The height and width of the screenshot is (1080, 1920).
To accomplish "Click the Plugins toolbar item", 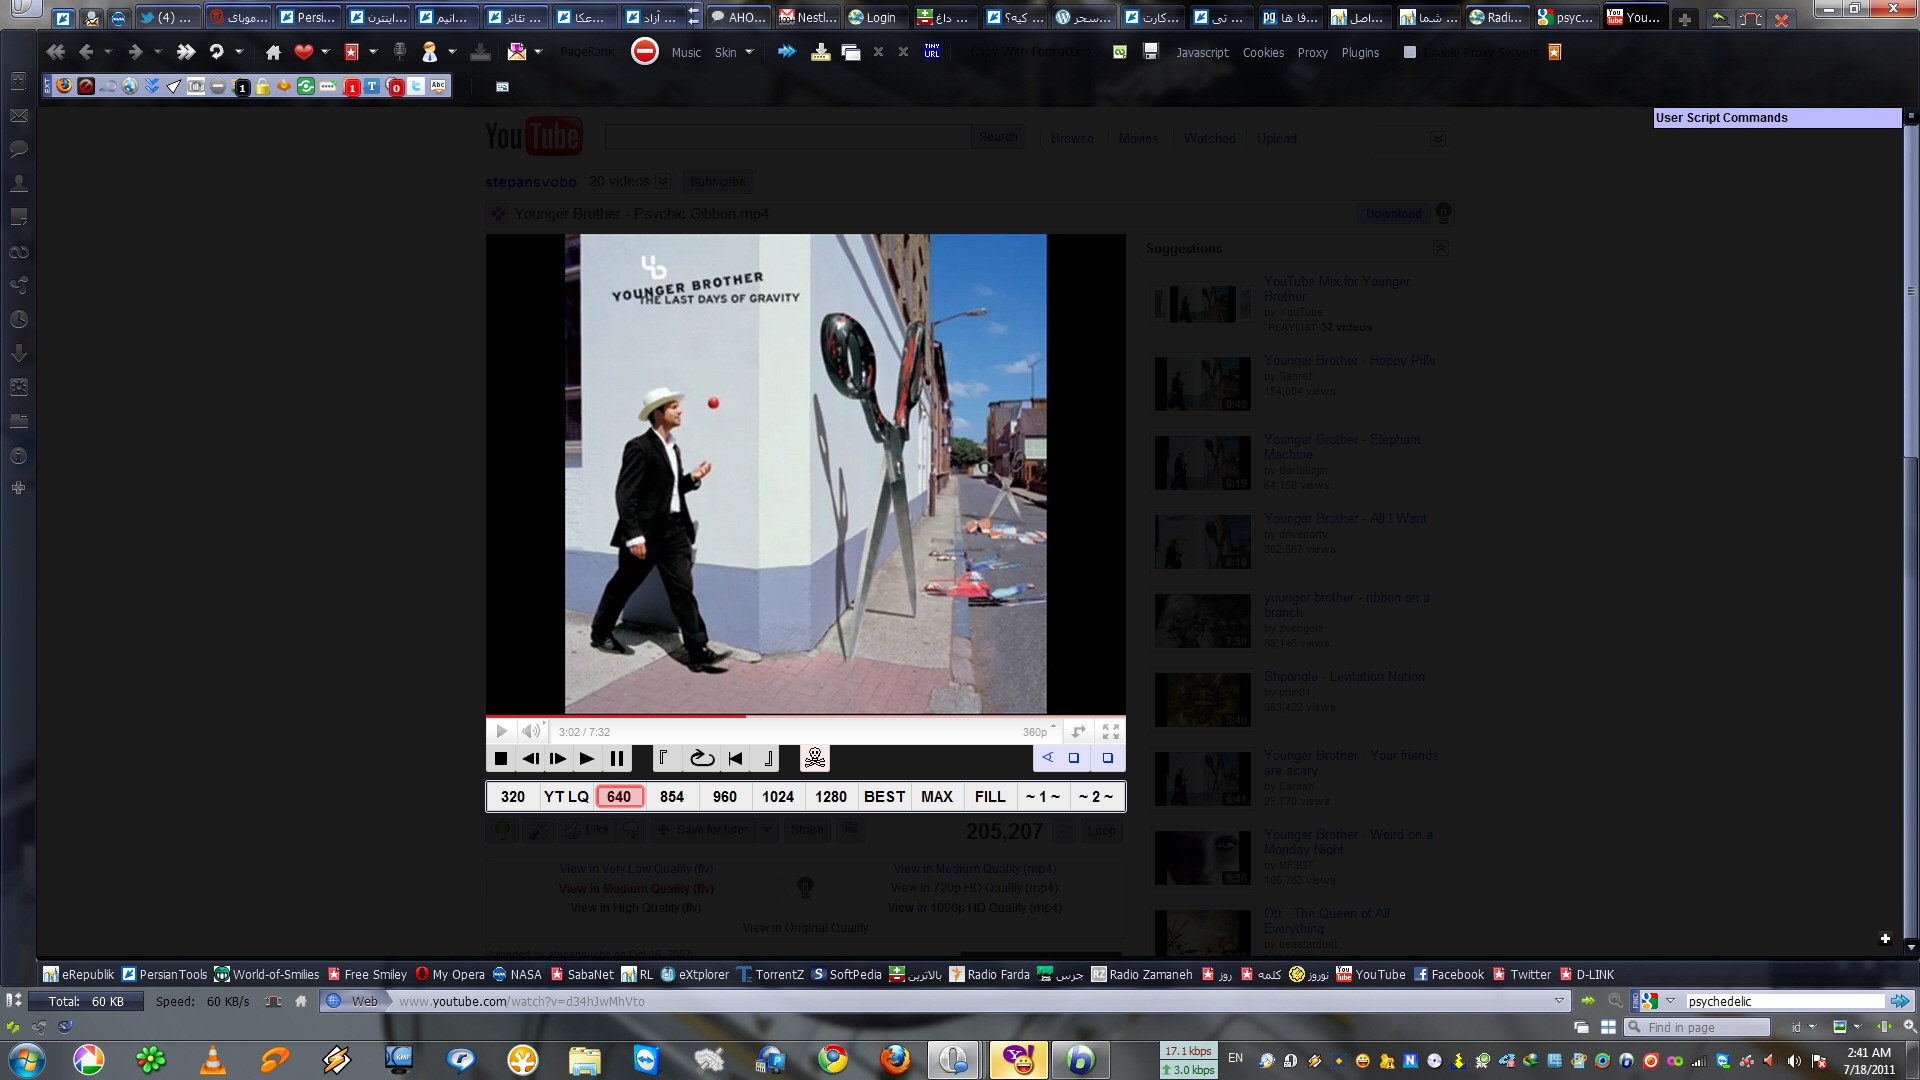I will point(1360,52).
